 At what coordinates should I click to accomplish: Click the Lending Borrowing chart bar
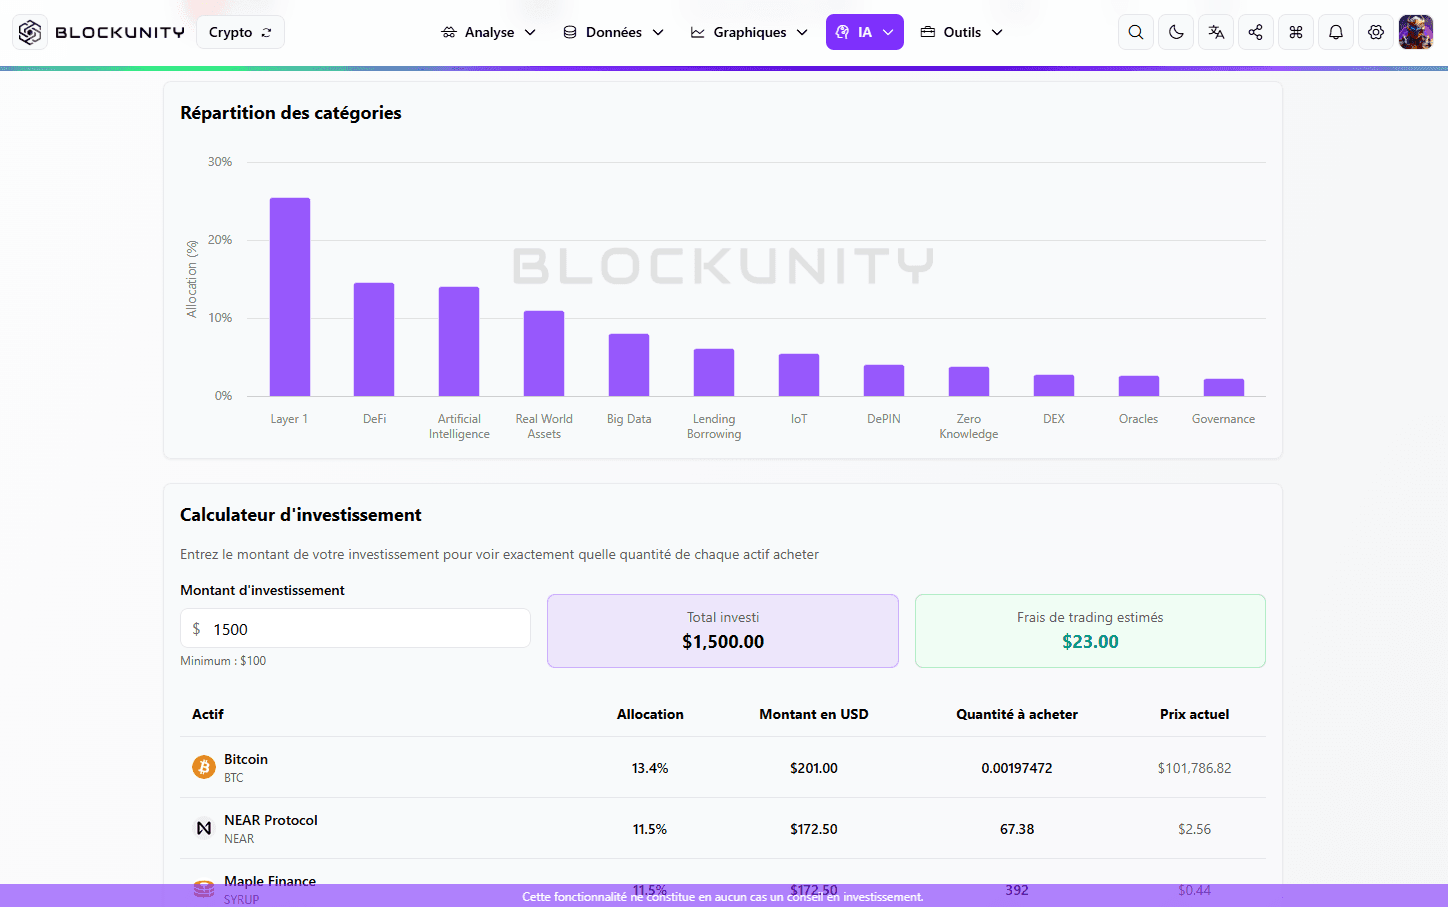[x=714, y=373]
